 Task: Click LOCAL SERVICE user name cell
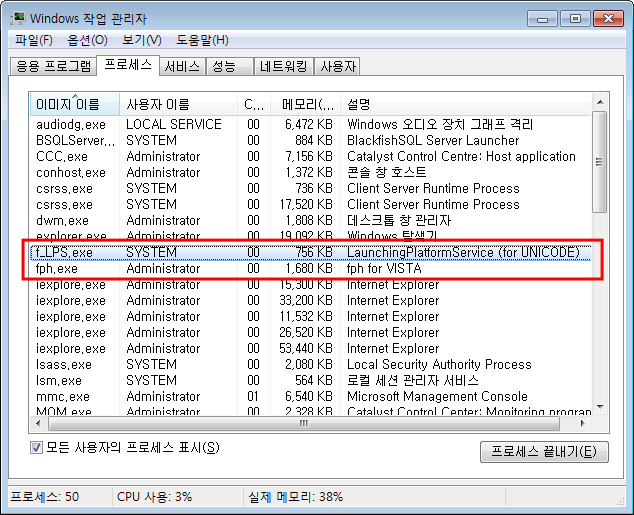click(x=174, y=124)
